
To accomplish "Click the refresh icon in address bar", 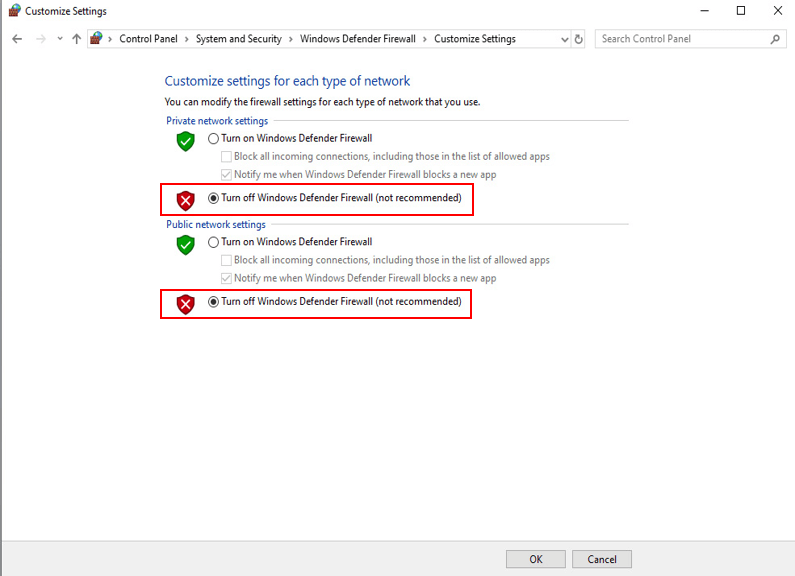I will click(579, 39).
